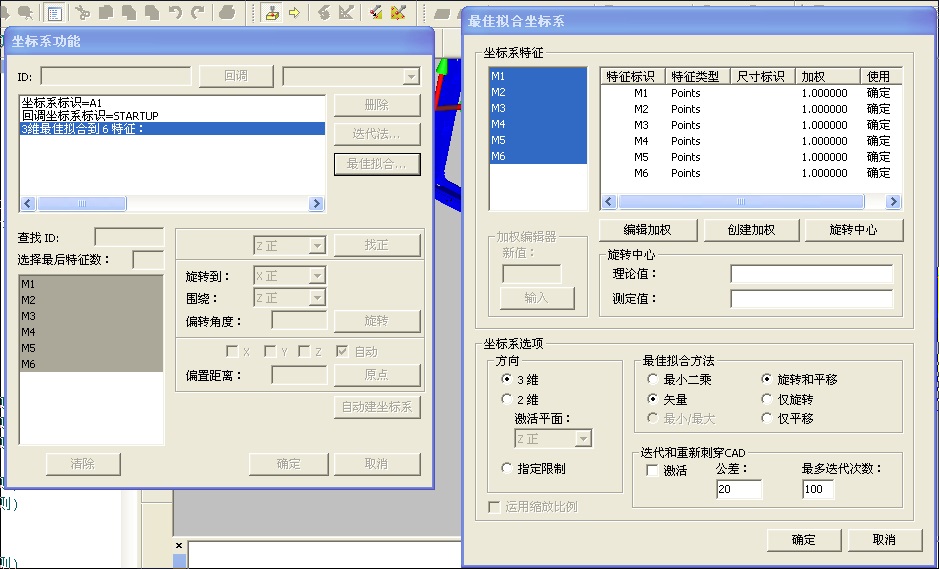Viewport: 939px width, 569px height.
Task: Click the red probe icon left of triangle icon
Action: (375, 13)
